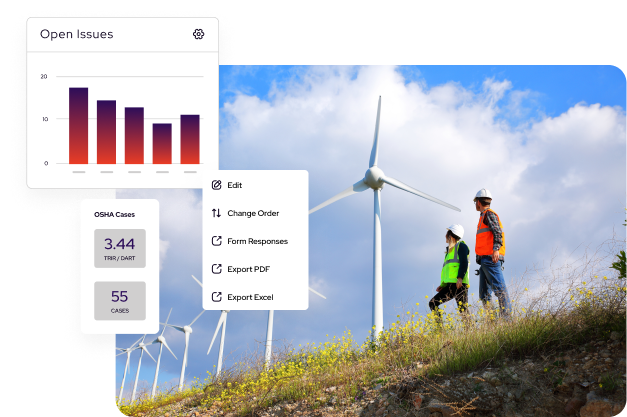Click the Form Responses external-link icon
Screen dimensions: 627x417
point(216,241)
